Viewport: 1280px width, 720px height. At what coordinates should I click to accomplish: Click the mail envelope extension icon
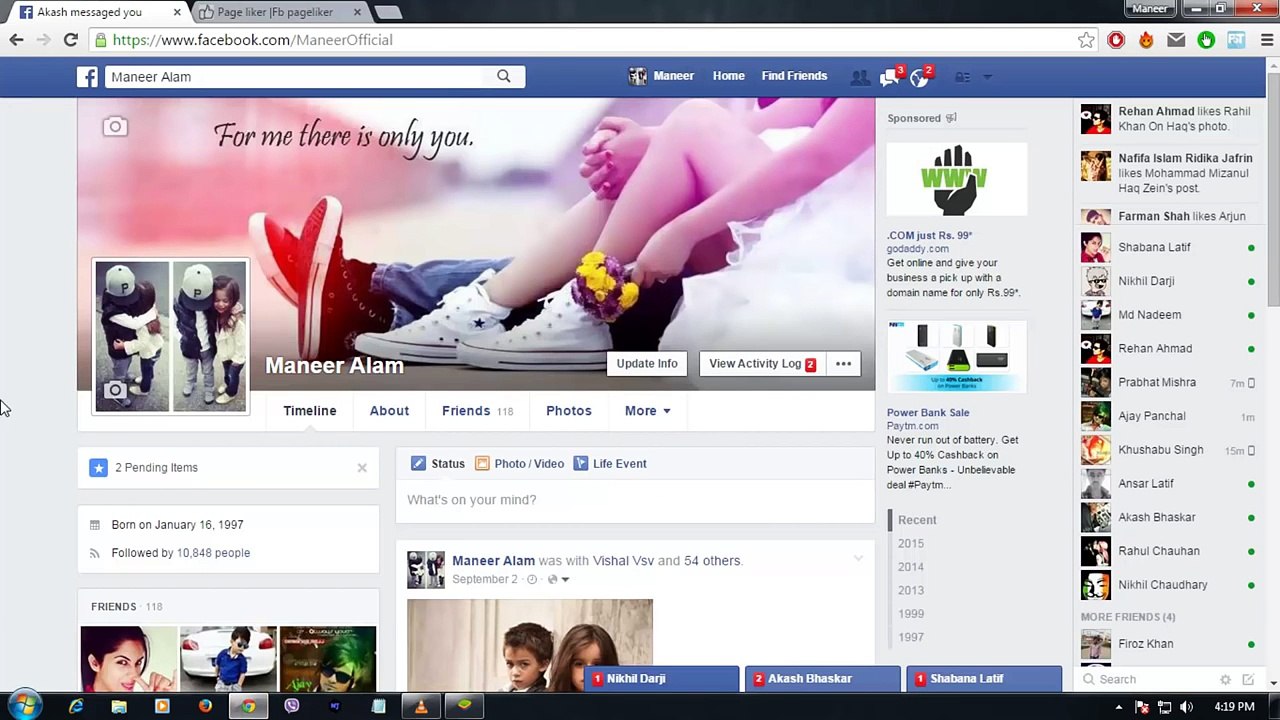(x=1176, y=40)
